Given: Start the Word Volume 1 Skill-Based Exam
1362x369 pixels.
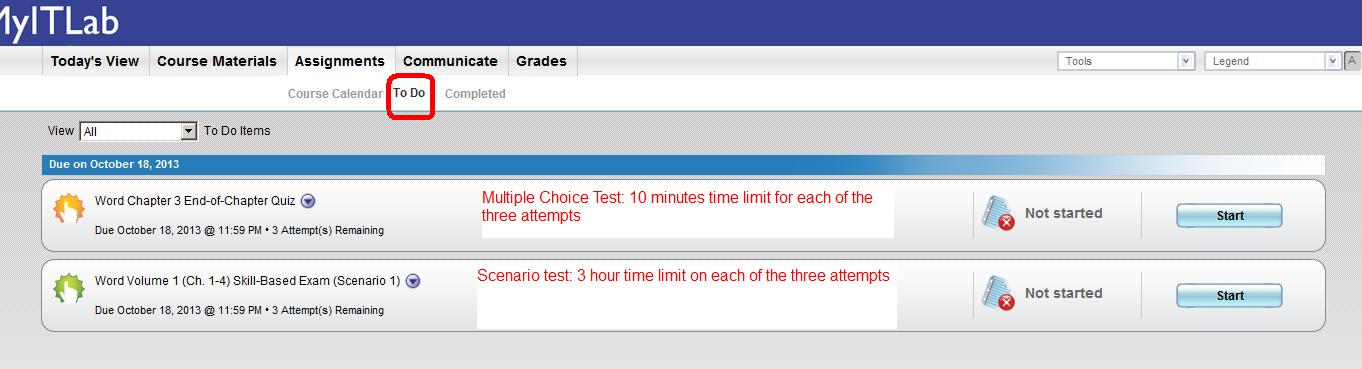Looking at the screenshot, I should tap(1229, 295).
